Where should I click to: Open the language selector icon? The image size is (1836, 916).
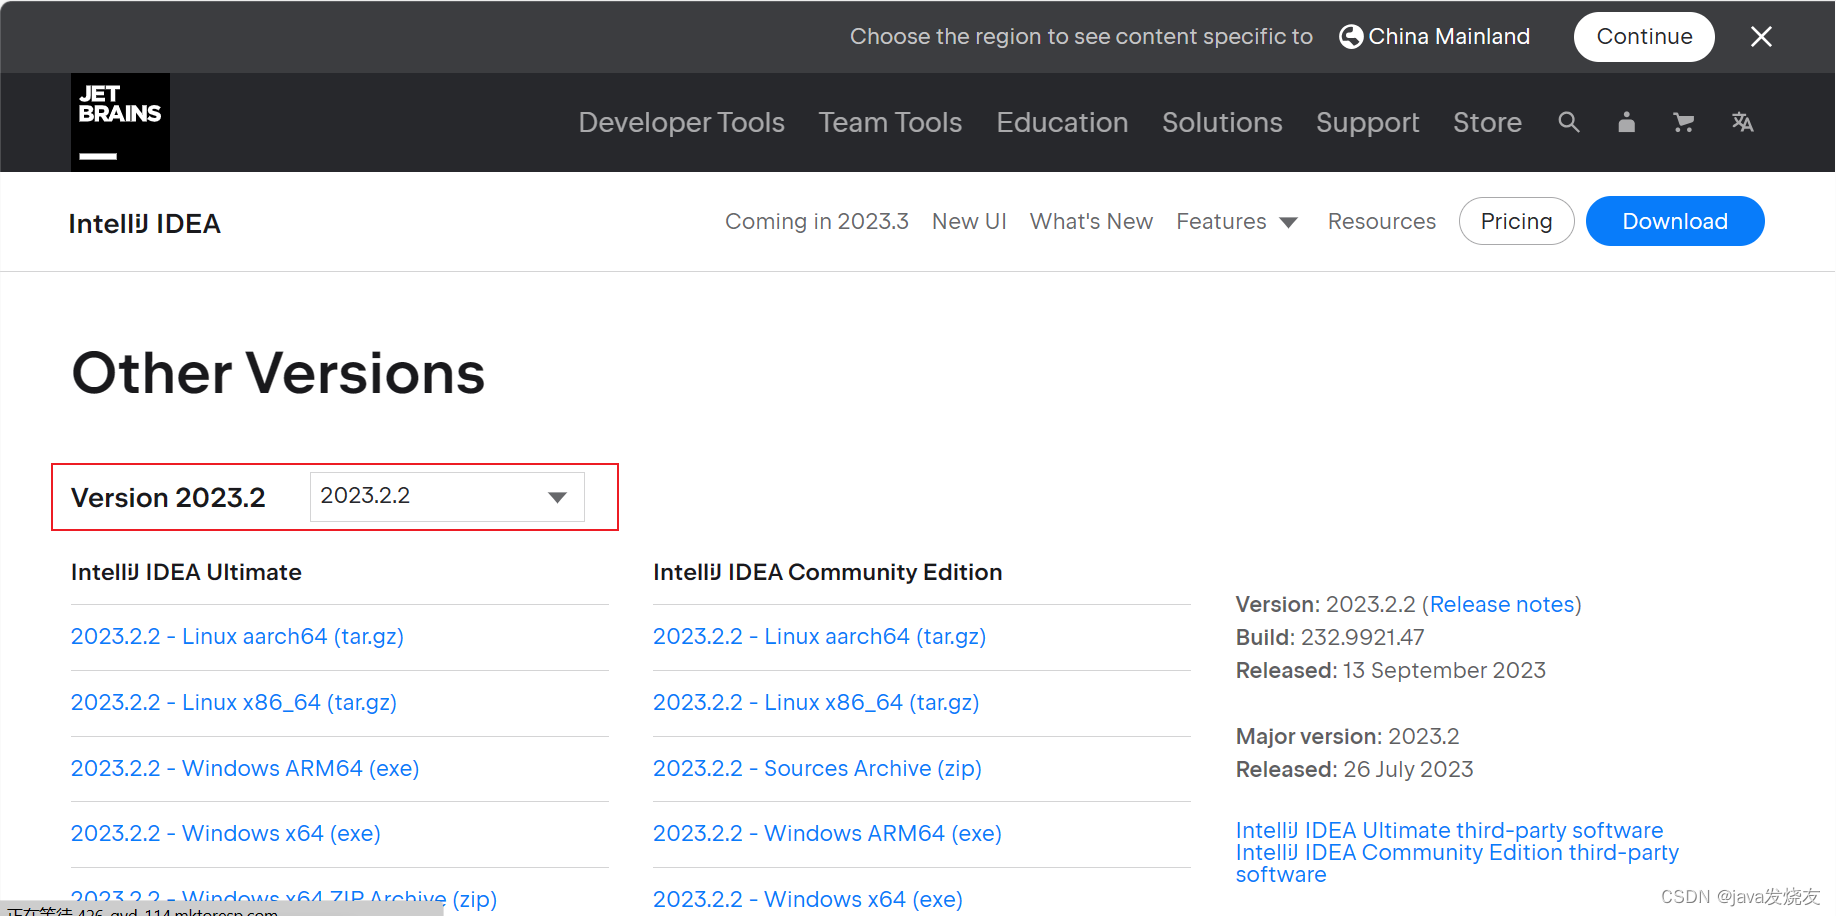click(1742, 122)
